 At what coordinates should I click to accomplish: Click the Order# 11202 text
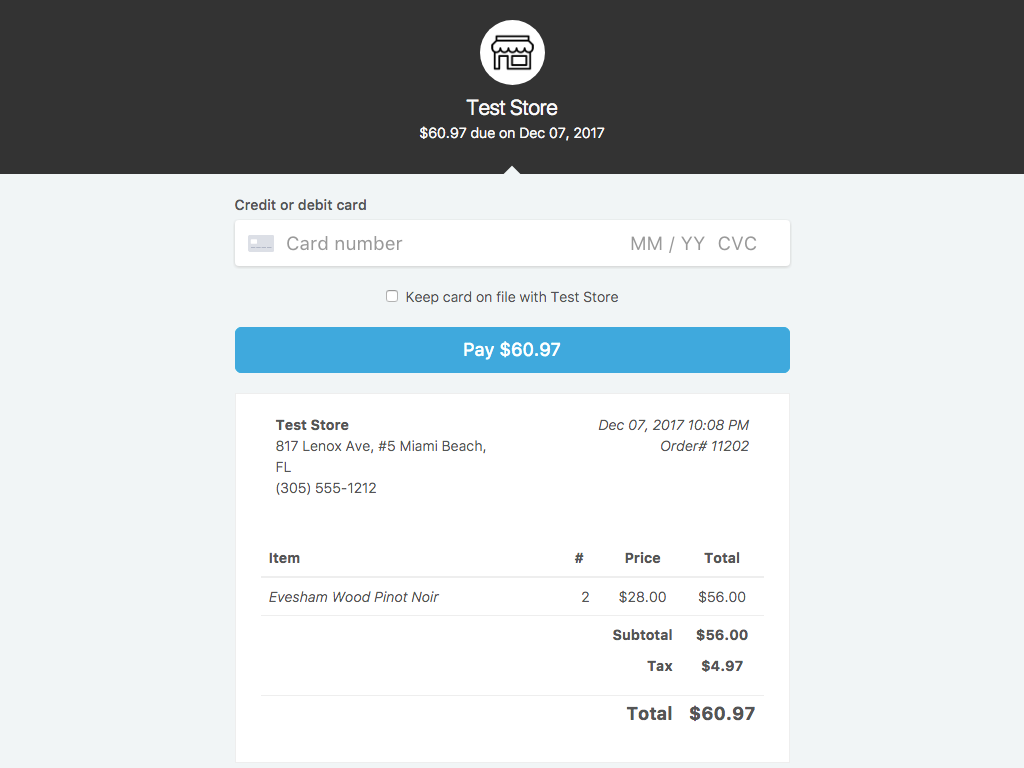[704, 447]
